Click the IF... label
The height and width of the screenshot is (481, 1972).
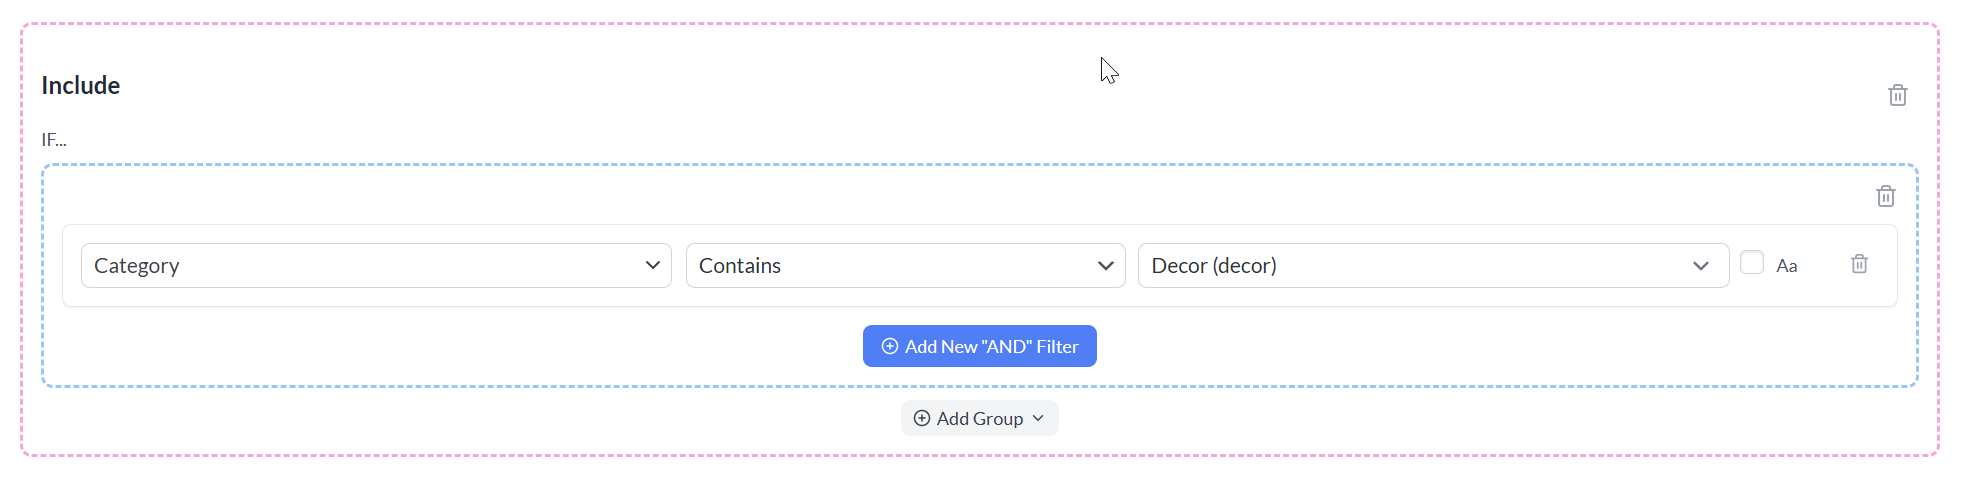(54, 140)
